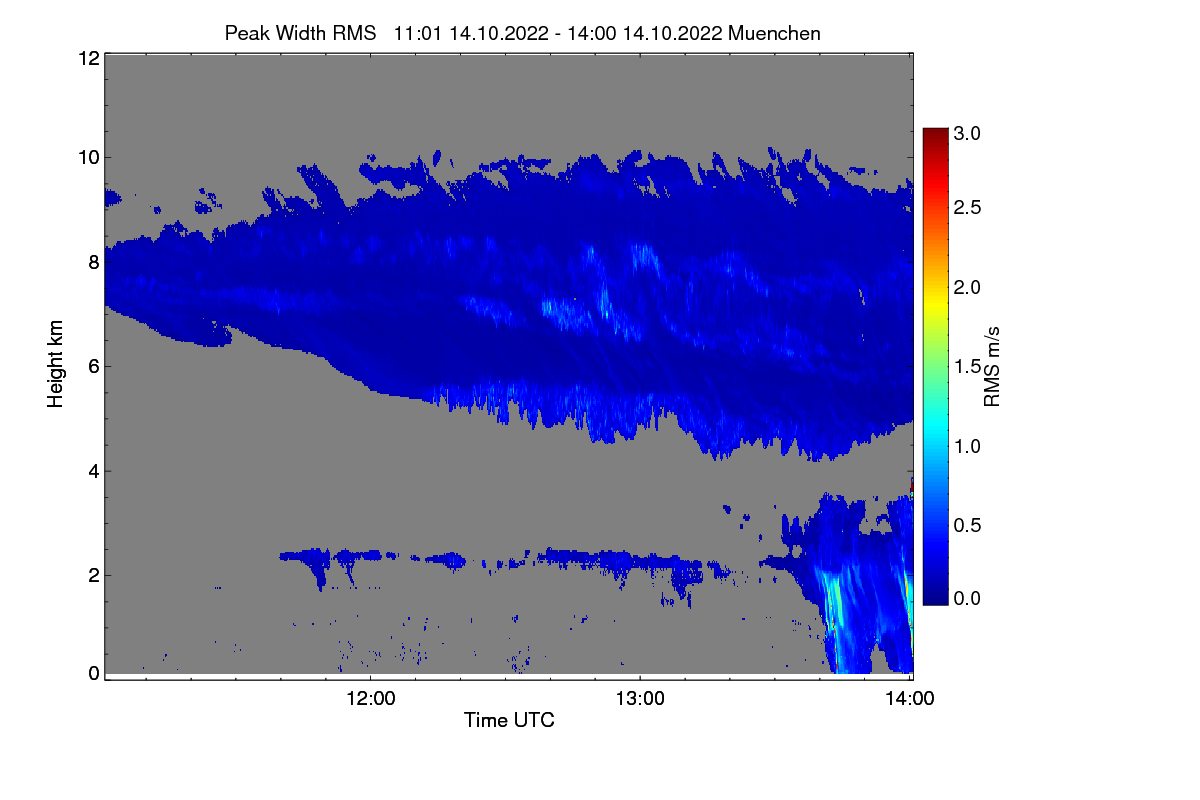Click the colorbar value 1.0

(967, 445)
